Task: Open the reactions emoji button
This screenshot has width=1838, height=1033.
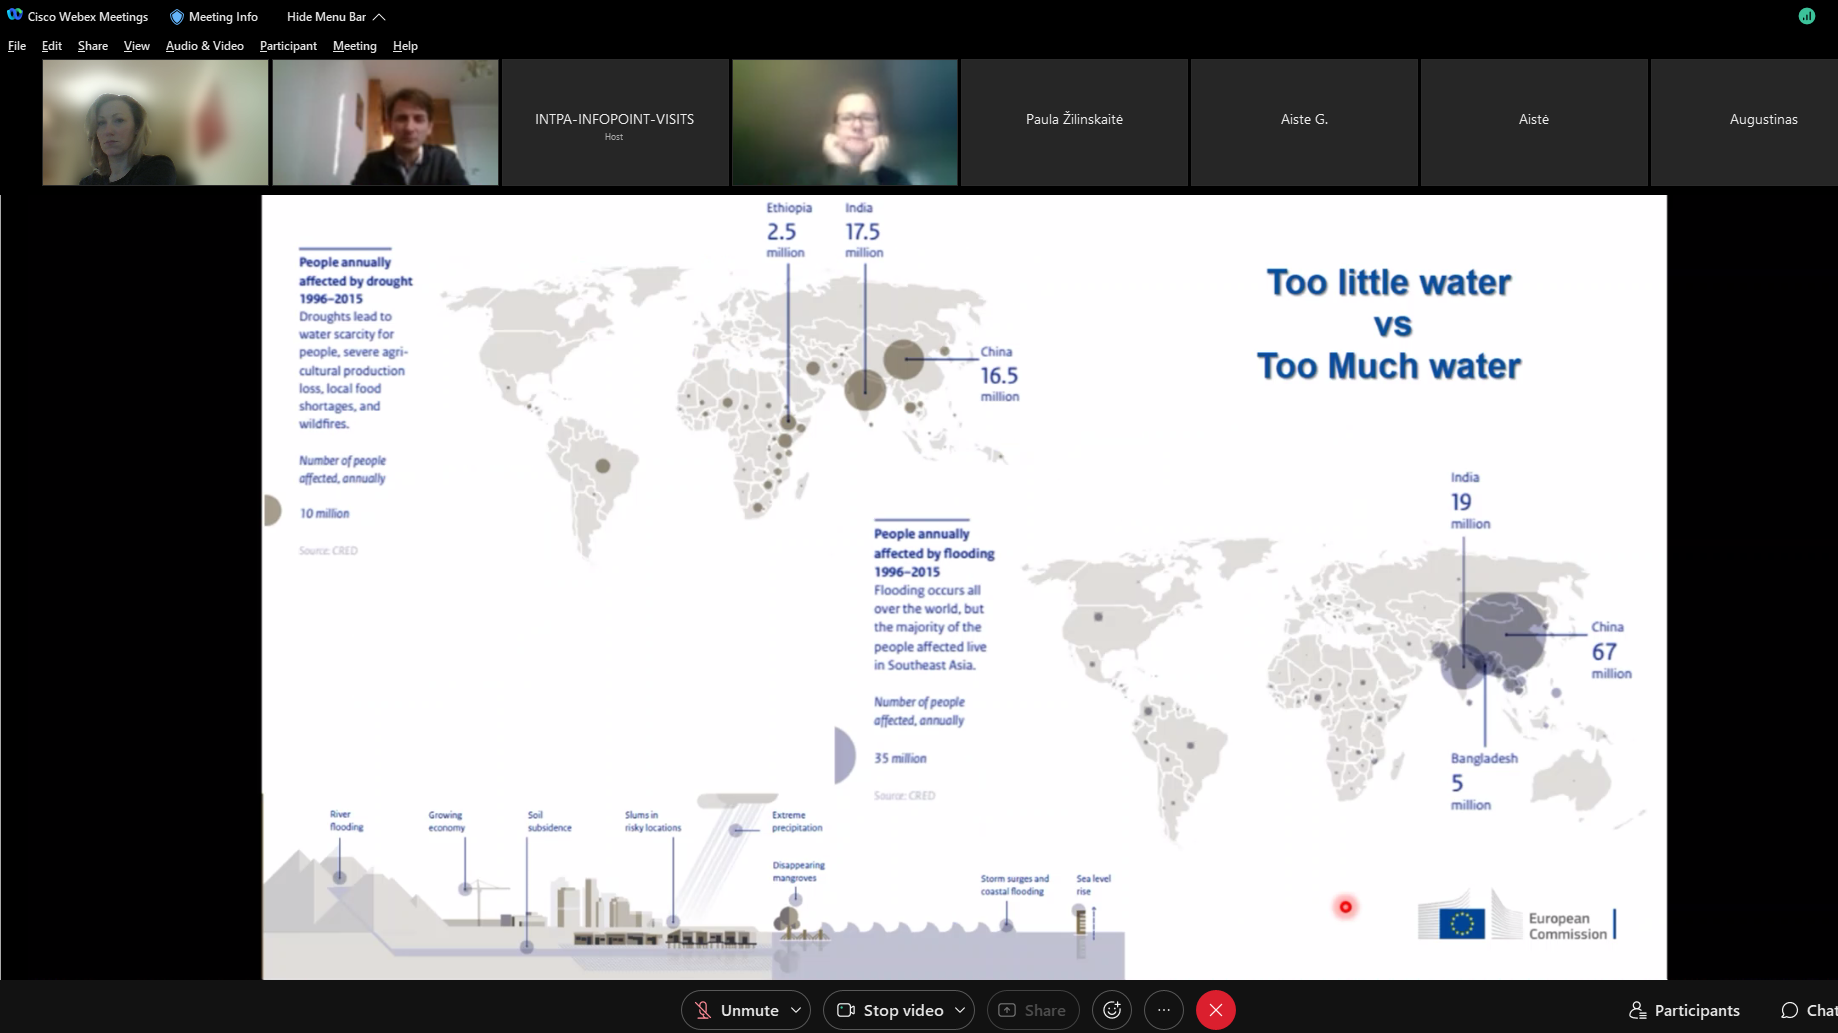Action: (x=1112, y=1010)
